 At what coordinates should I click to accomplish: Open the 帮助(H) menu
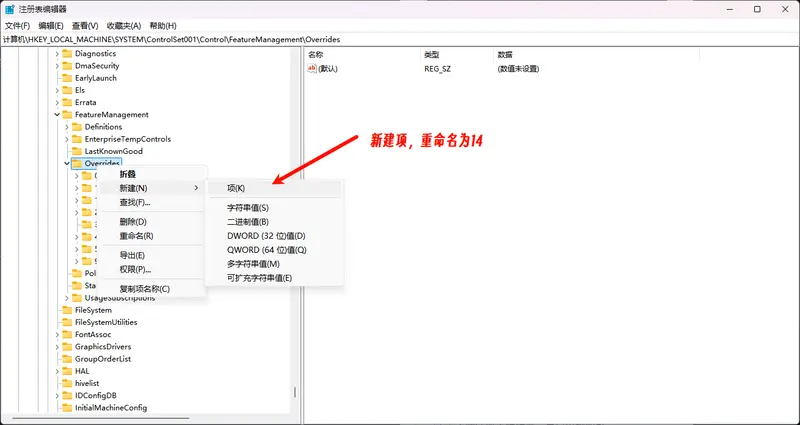pos(163,26)
